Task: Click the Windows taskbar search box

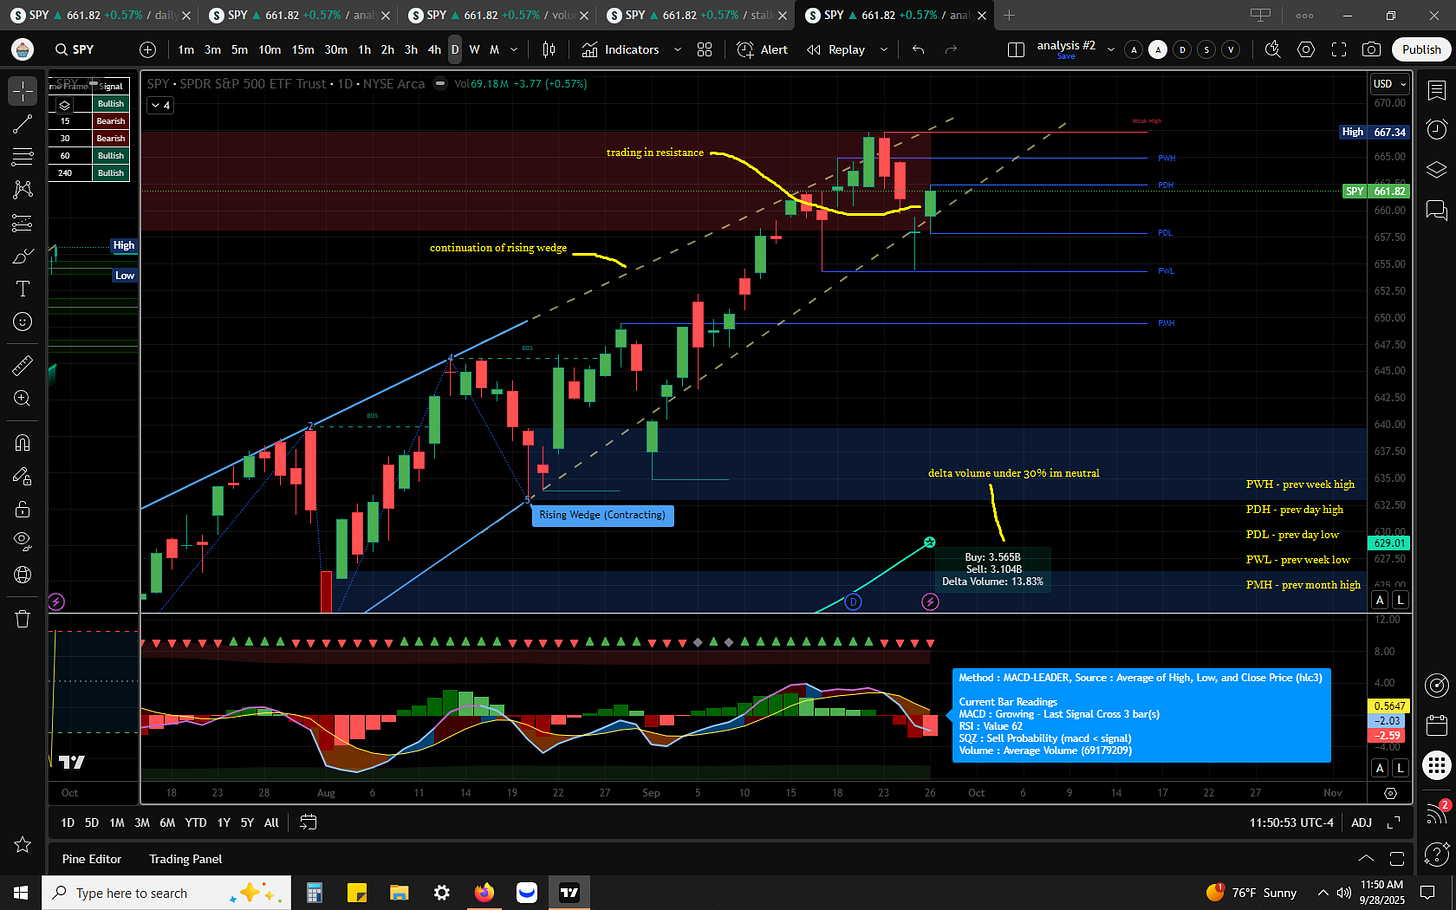Action: coord(166,893)
